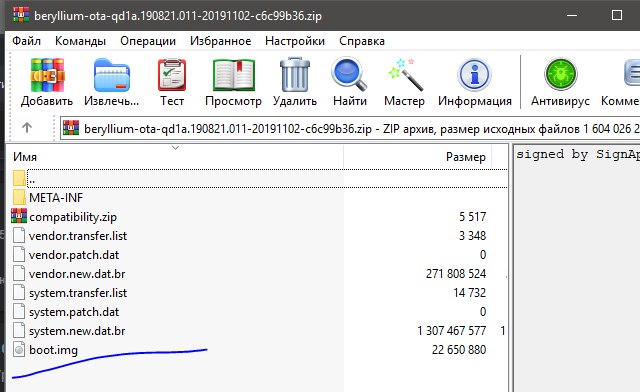Click the Удалить trash can icon
640x392 pixels.
point(295,75)
